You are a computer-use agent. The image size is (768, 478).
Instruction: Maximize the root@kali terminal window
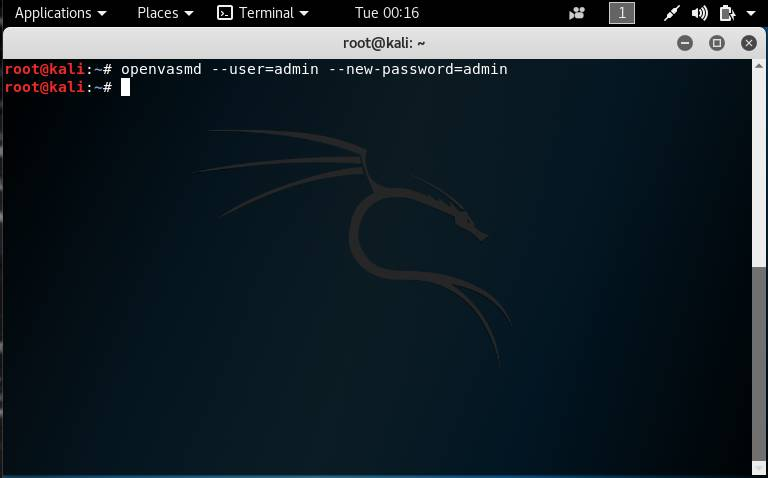(x=717, y=43)
